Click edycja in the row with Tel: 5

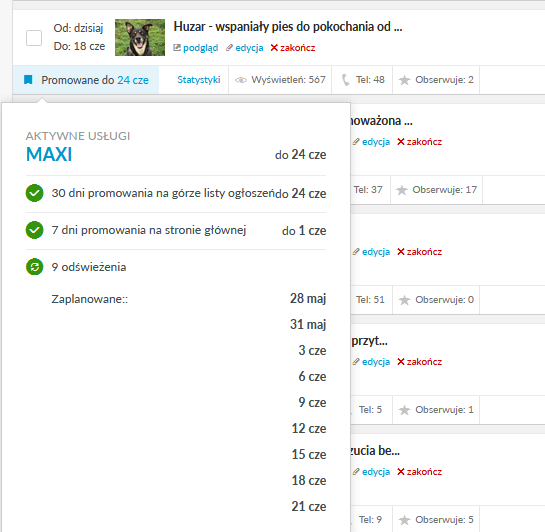(376, 362)
